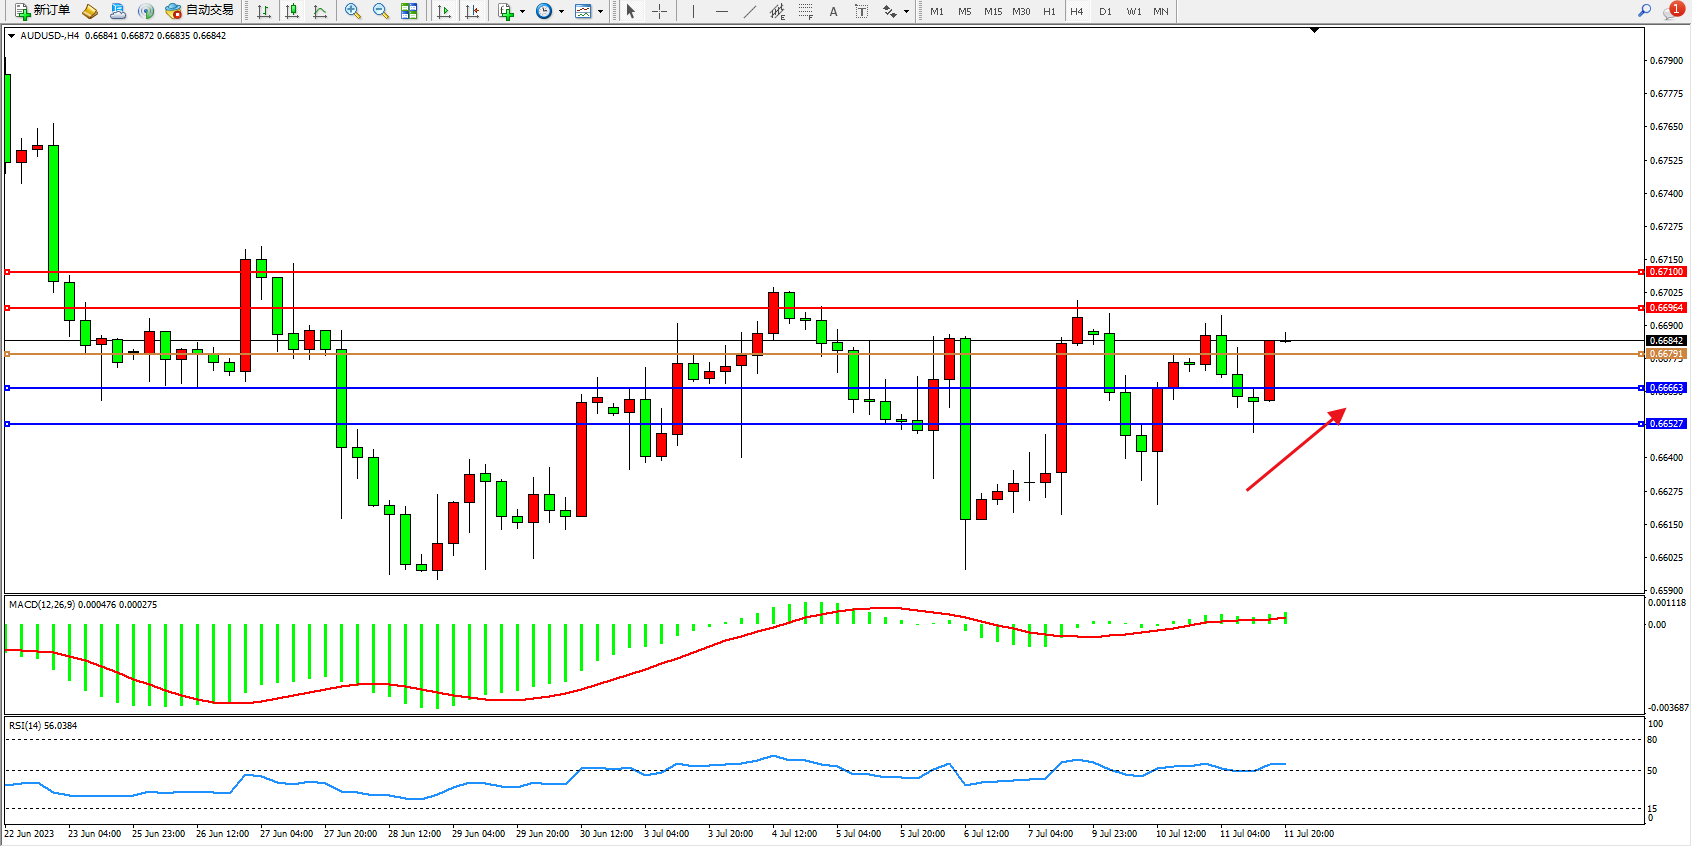Click the New Order (新订单) button
Screen dimensions: 1692x847
click(42, 11)
